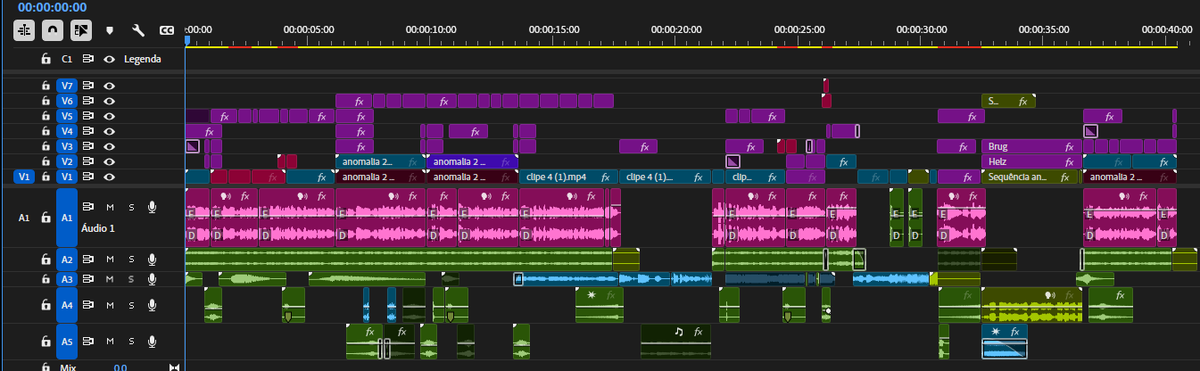Toggle the lock on track V6

(x=45, y=101)
